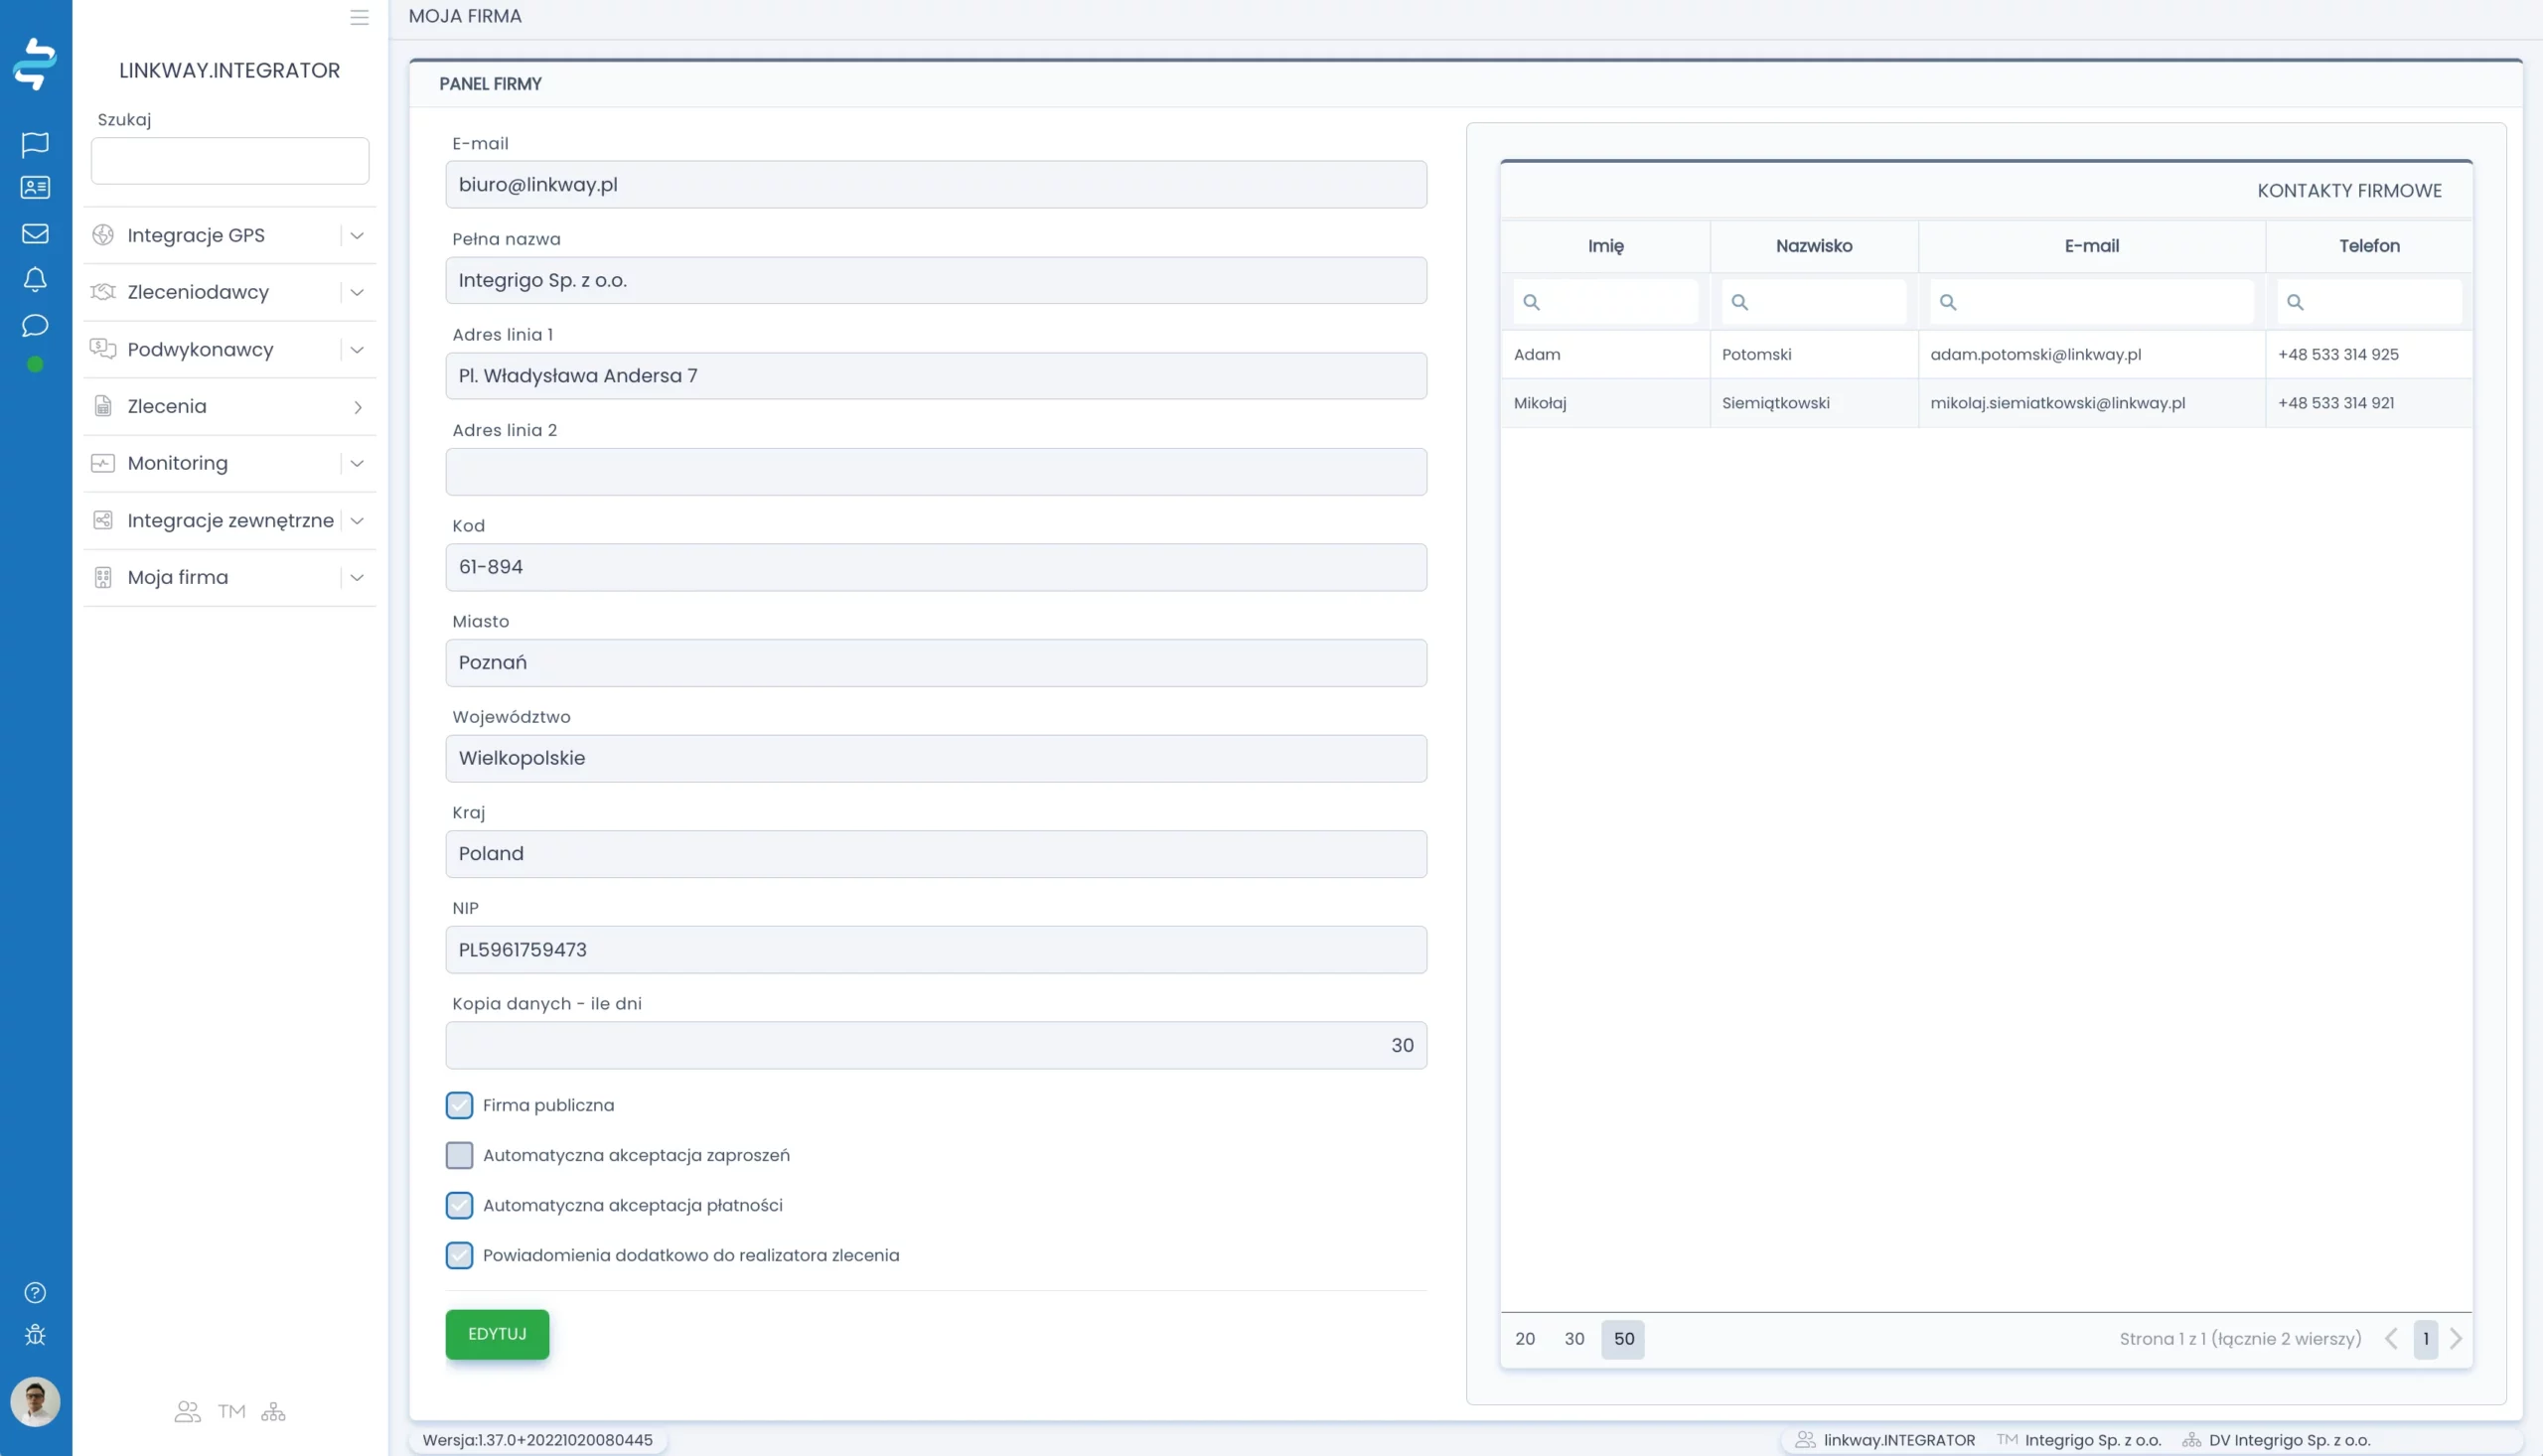Open the notifications bell icon

point(35,279)
